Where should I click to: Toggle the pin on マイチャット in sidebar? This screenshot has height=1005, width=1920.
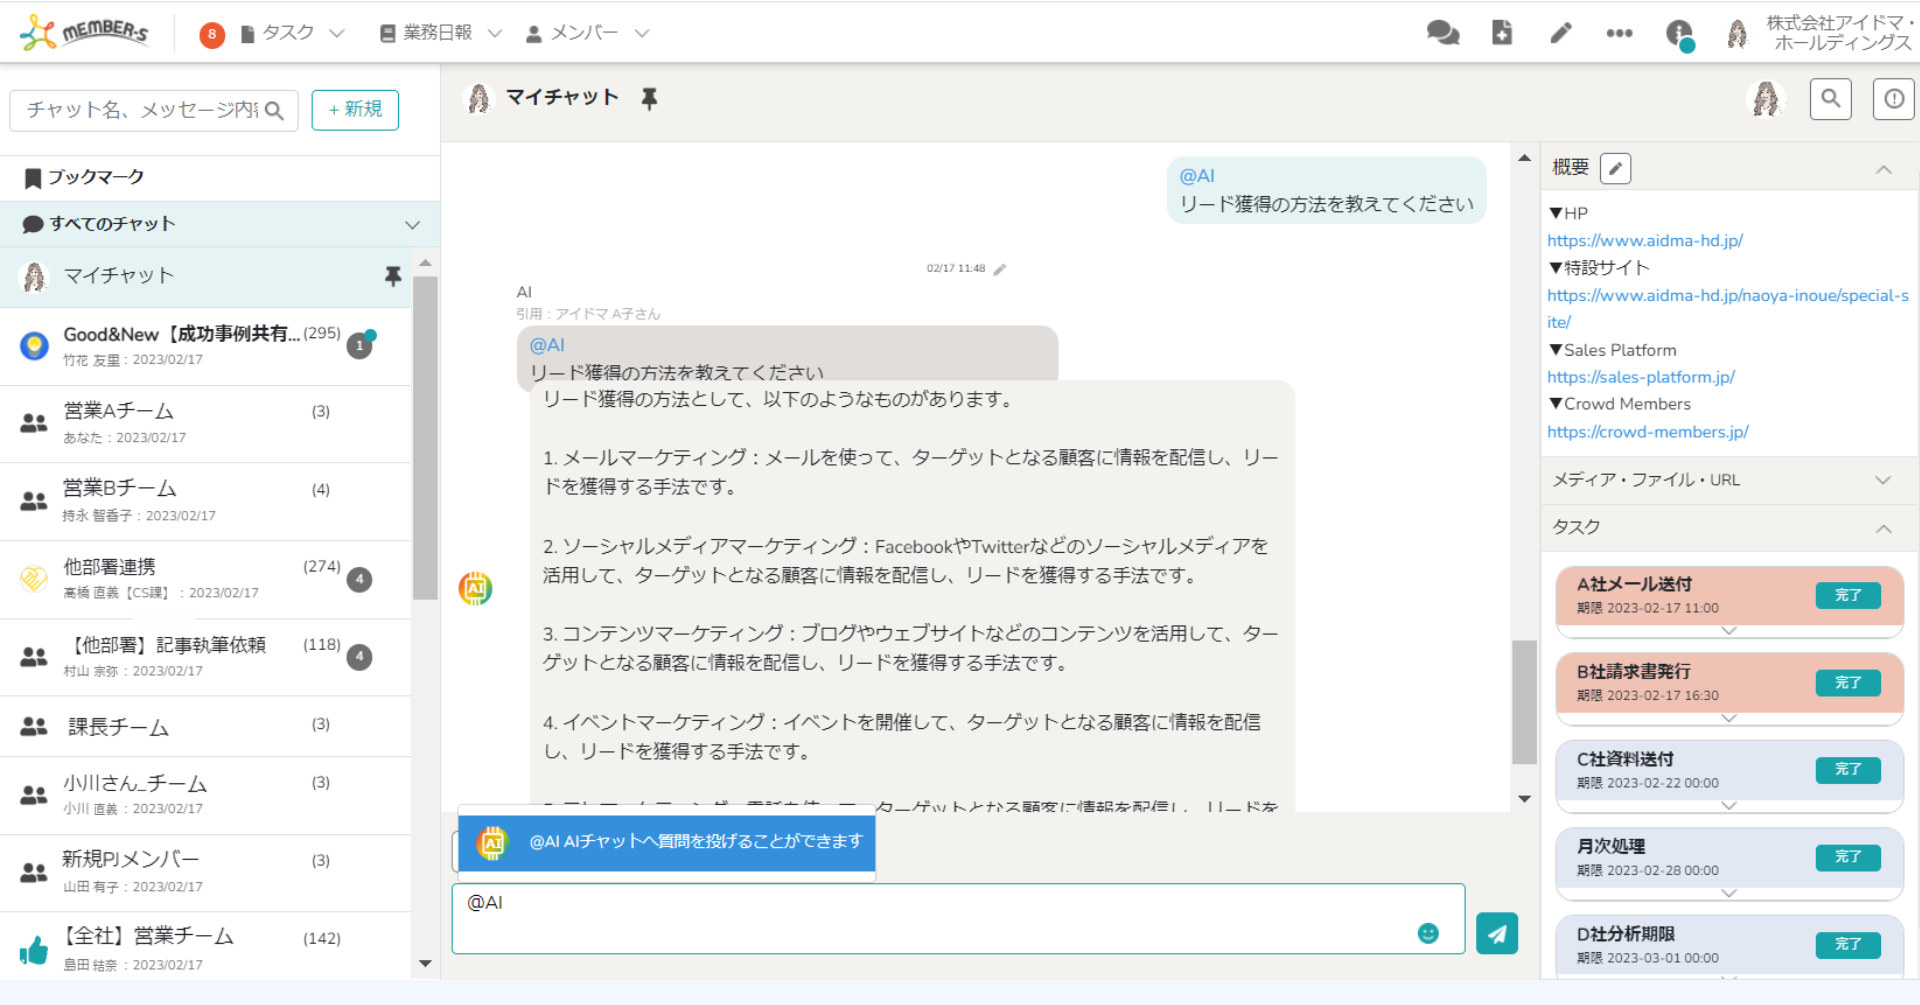point(393,276)
